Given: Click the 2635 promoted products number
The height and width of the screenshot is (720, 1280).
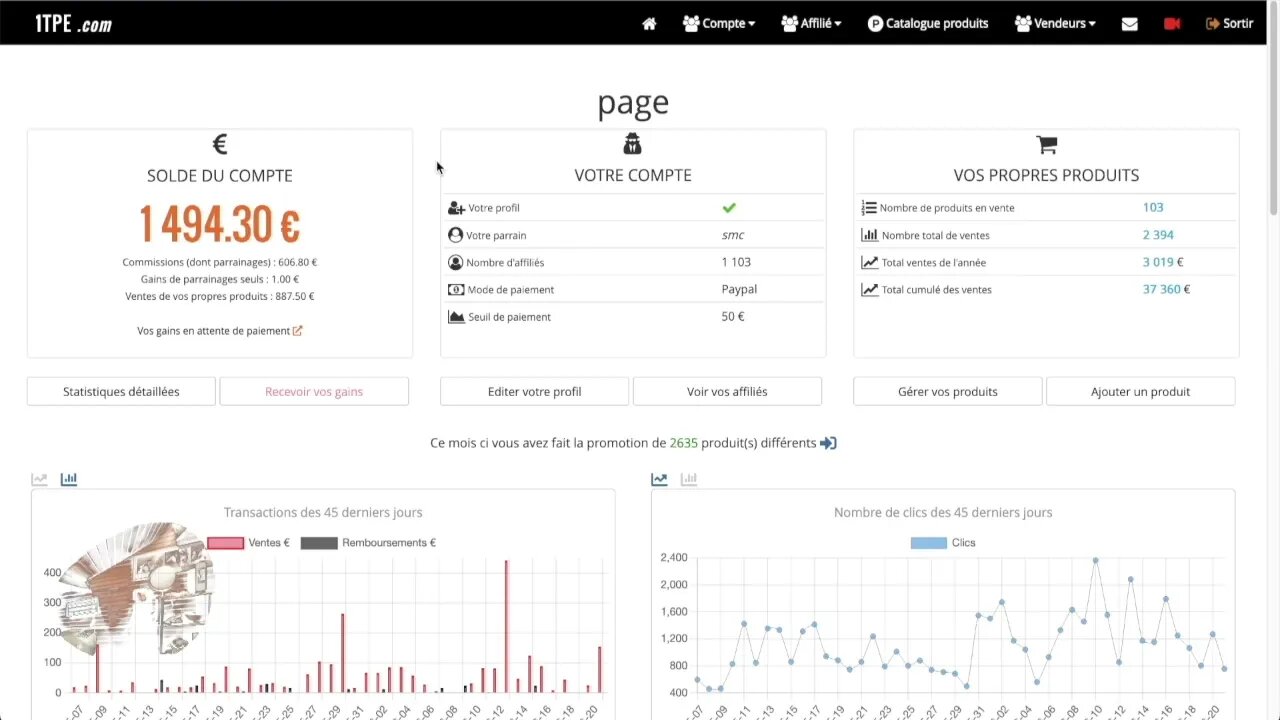Looking at the screenshot, I should click(683, 442).
